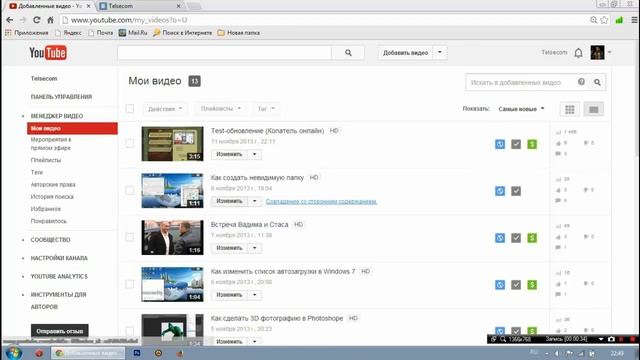Bookmark this page with star icon
The height and width of the screenshot is (360, 640).
coord(604,20)
